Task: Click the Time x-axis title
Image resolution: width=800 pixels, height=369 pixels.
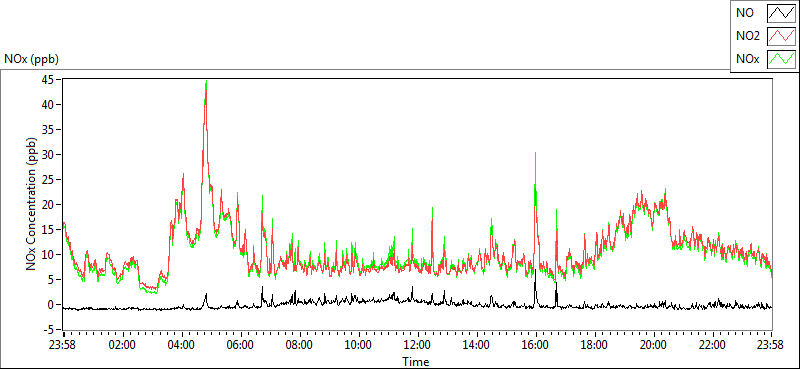Action: tap(416, 362)
